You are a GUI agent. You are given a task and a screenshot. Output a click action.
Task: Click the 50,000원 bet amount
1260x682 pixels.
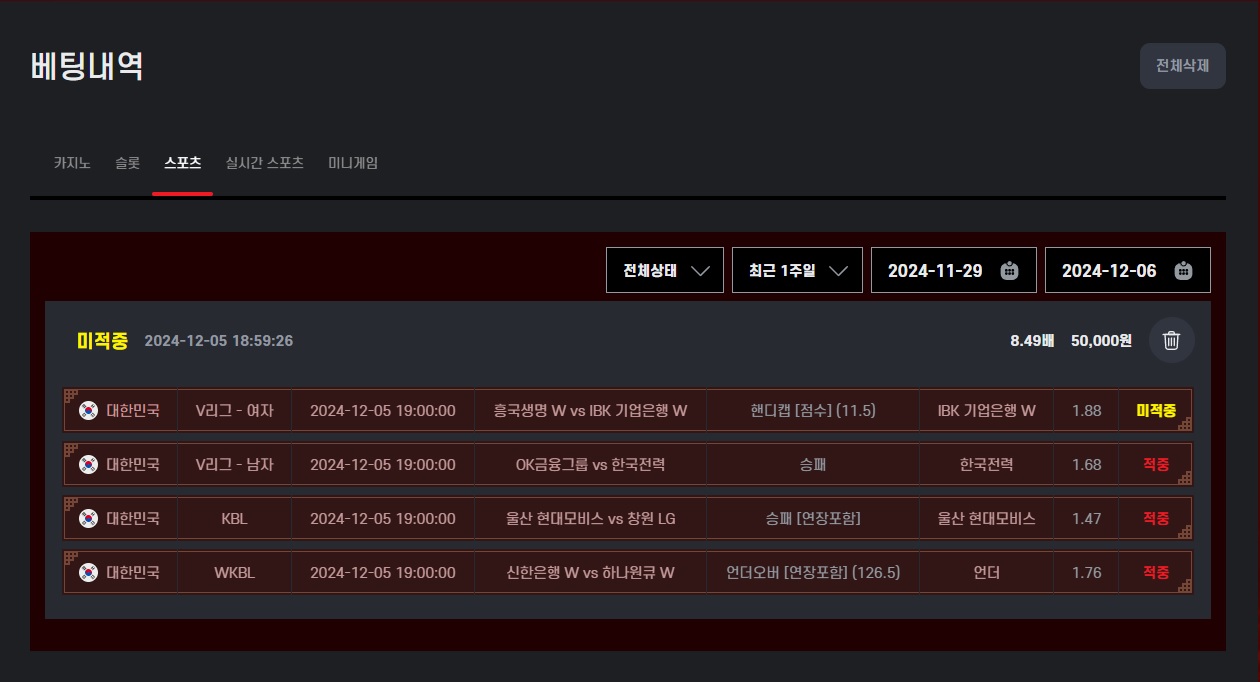tap(1101, 341)
